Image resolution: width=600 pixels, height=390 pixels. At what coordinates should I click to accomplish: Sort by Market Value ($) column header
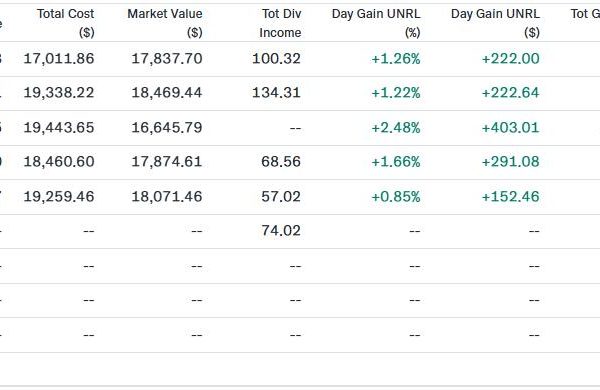[165, 23]
